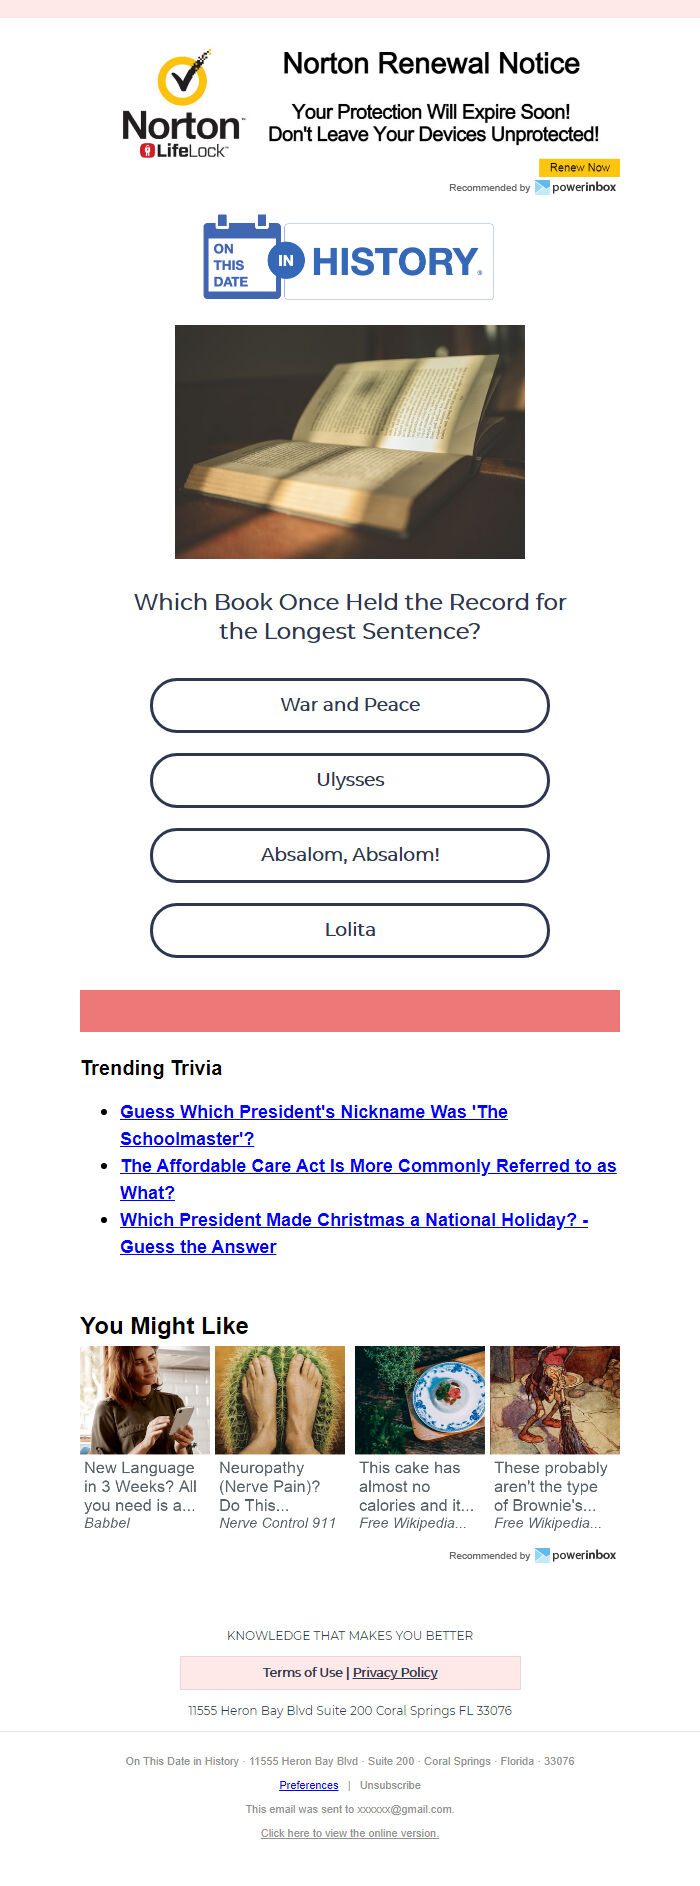Select the Lolita answer

tap(350, 930)
